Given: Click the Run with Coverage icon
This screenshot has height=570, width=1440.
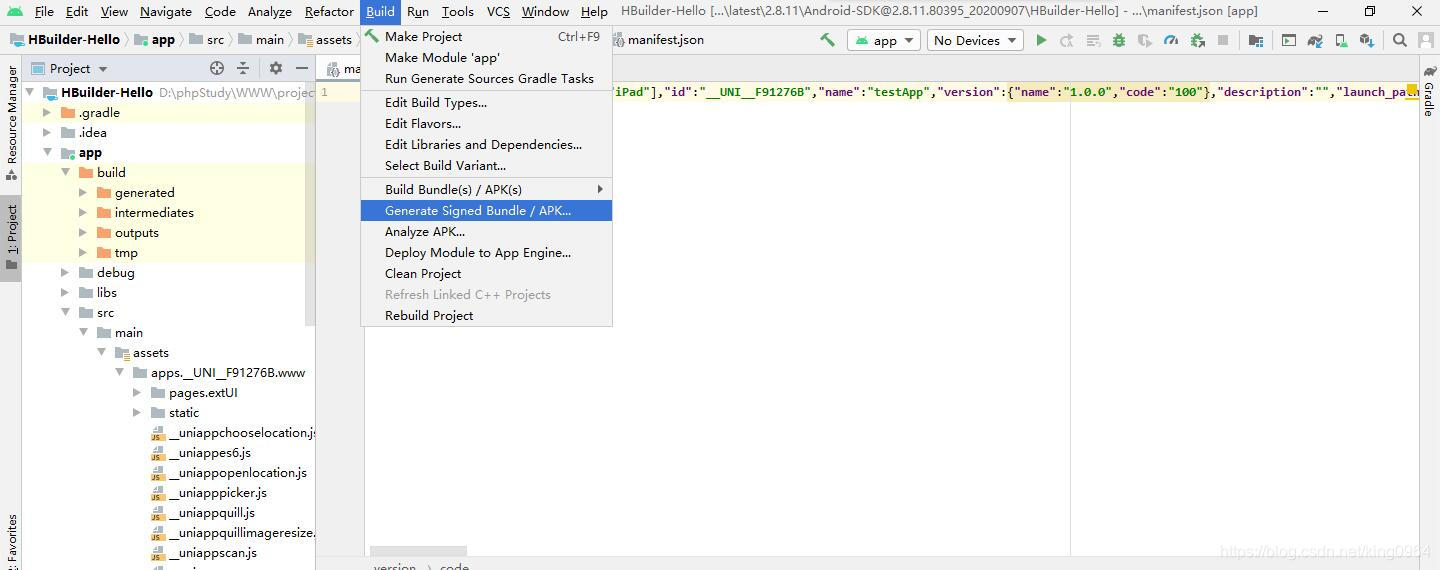Looking at the screenshot, I should 1145,40.
